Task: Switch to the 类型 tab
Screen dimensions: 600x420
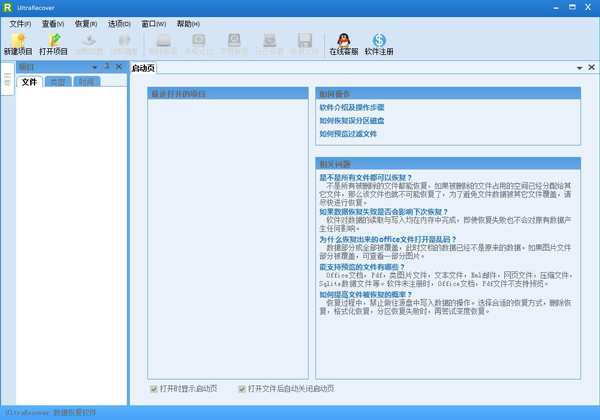Action: click(58, 82)
